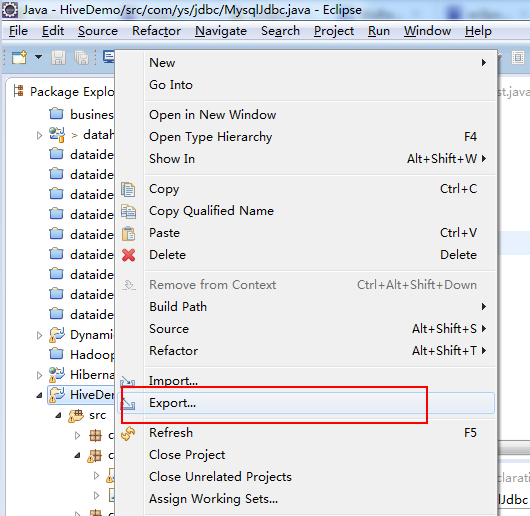
Task: Click the red Delete cross icon
Action: point(128,255)
